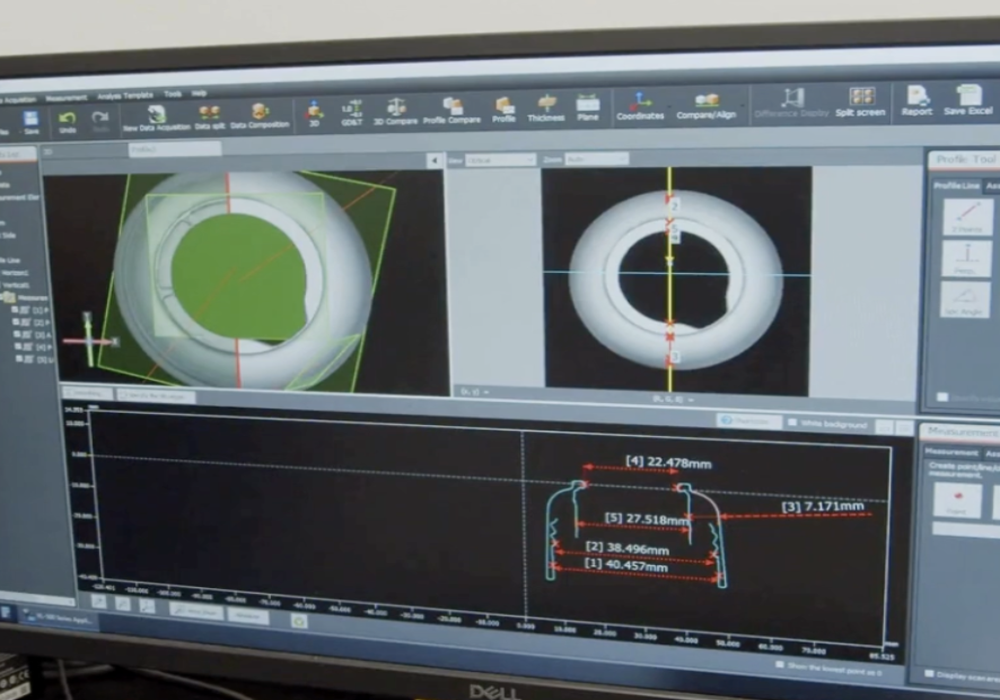Toggle Show the lowest point as 0

coord(780,664)
